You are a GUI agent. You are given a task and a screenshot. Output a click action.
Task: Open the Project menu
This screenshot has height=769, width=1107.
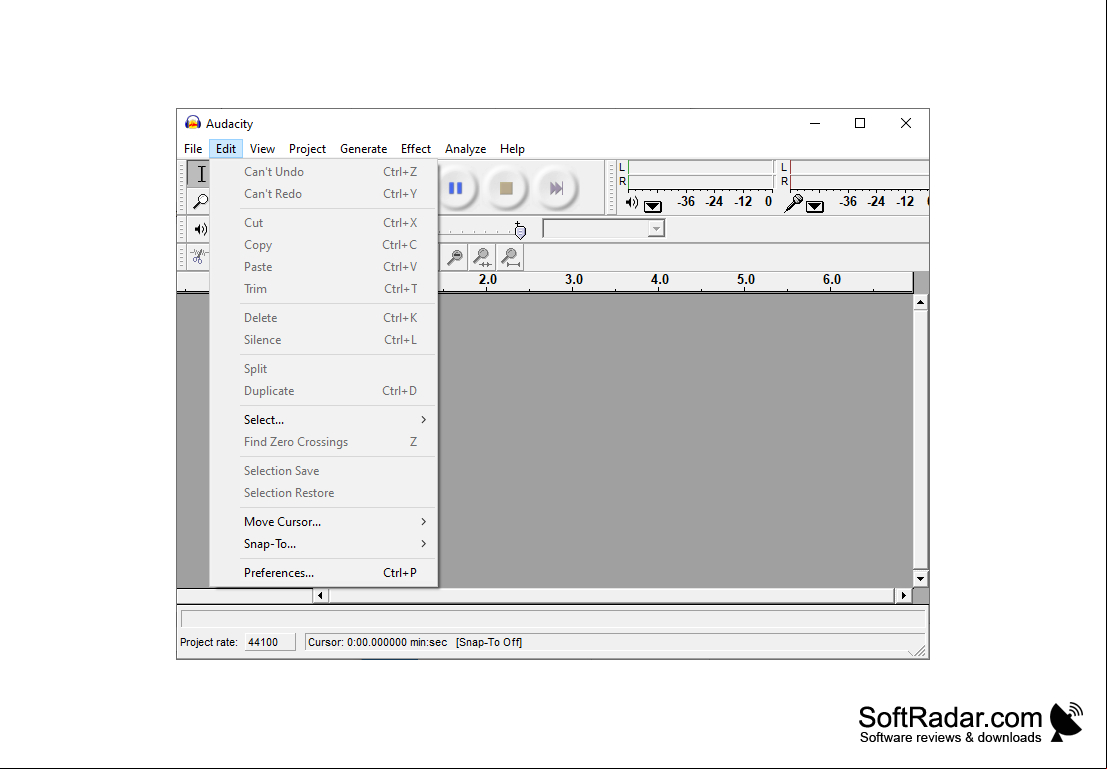click(x=307, y=148)
